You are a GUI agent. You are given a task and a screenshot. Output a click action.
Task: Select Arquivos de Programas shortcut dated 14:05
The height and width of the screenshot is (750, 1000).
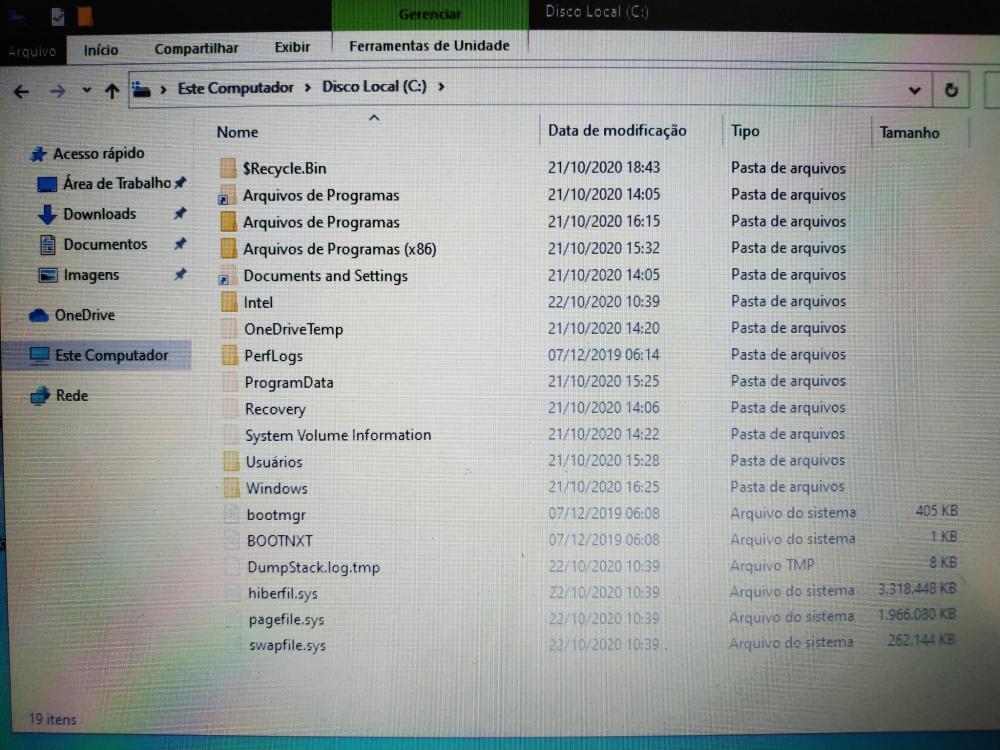coord(321,195)
